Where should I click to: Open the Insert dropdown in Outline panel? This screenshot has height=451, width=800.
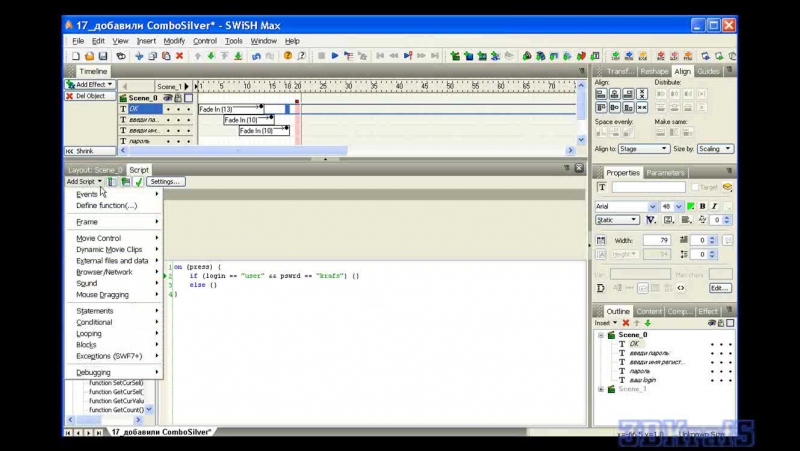pos(606,323)
